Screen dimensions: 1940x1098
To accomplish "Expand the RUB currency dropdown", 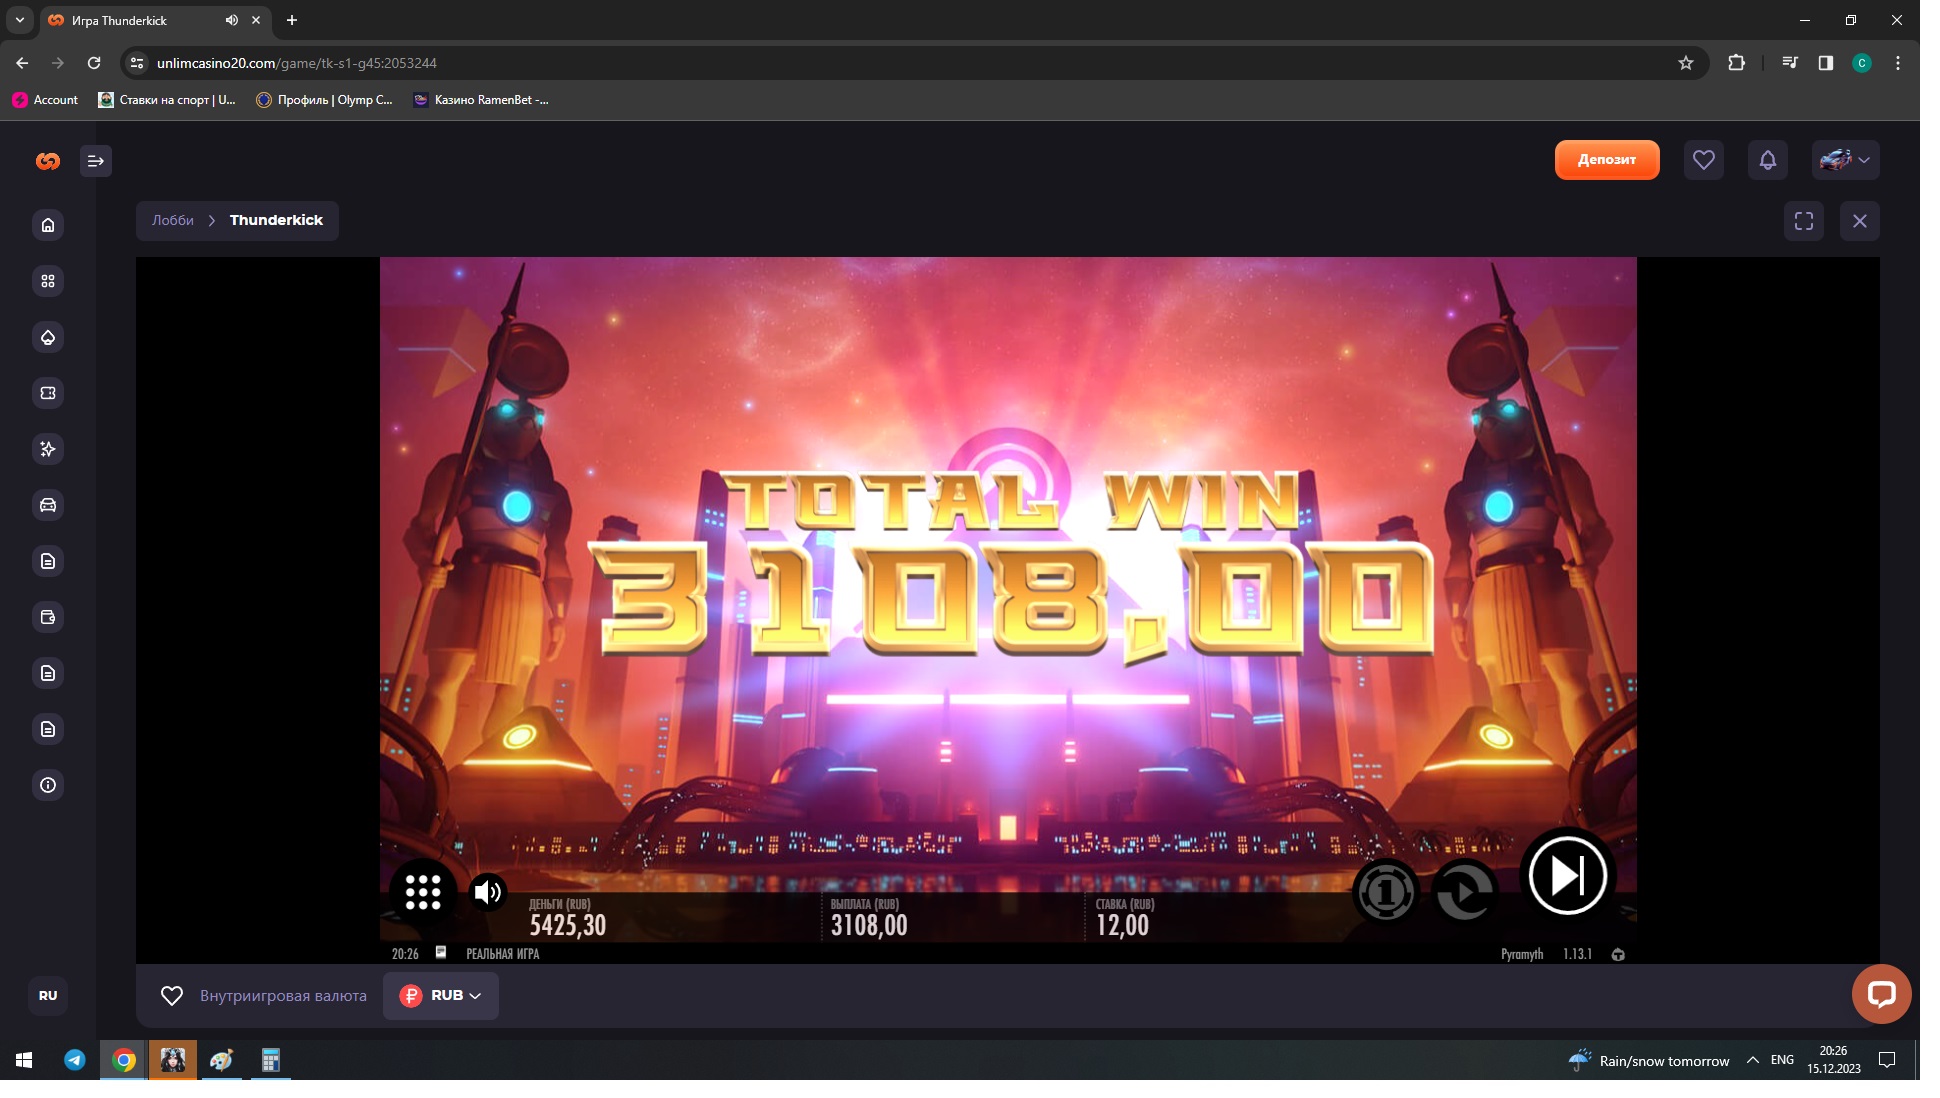I will point(441,996).
